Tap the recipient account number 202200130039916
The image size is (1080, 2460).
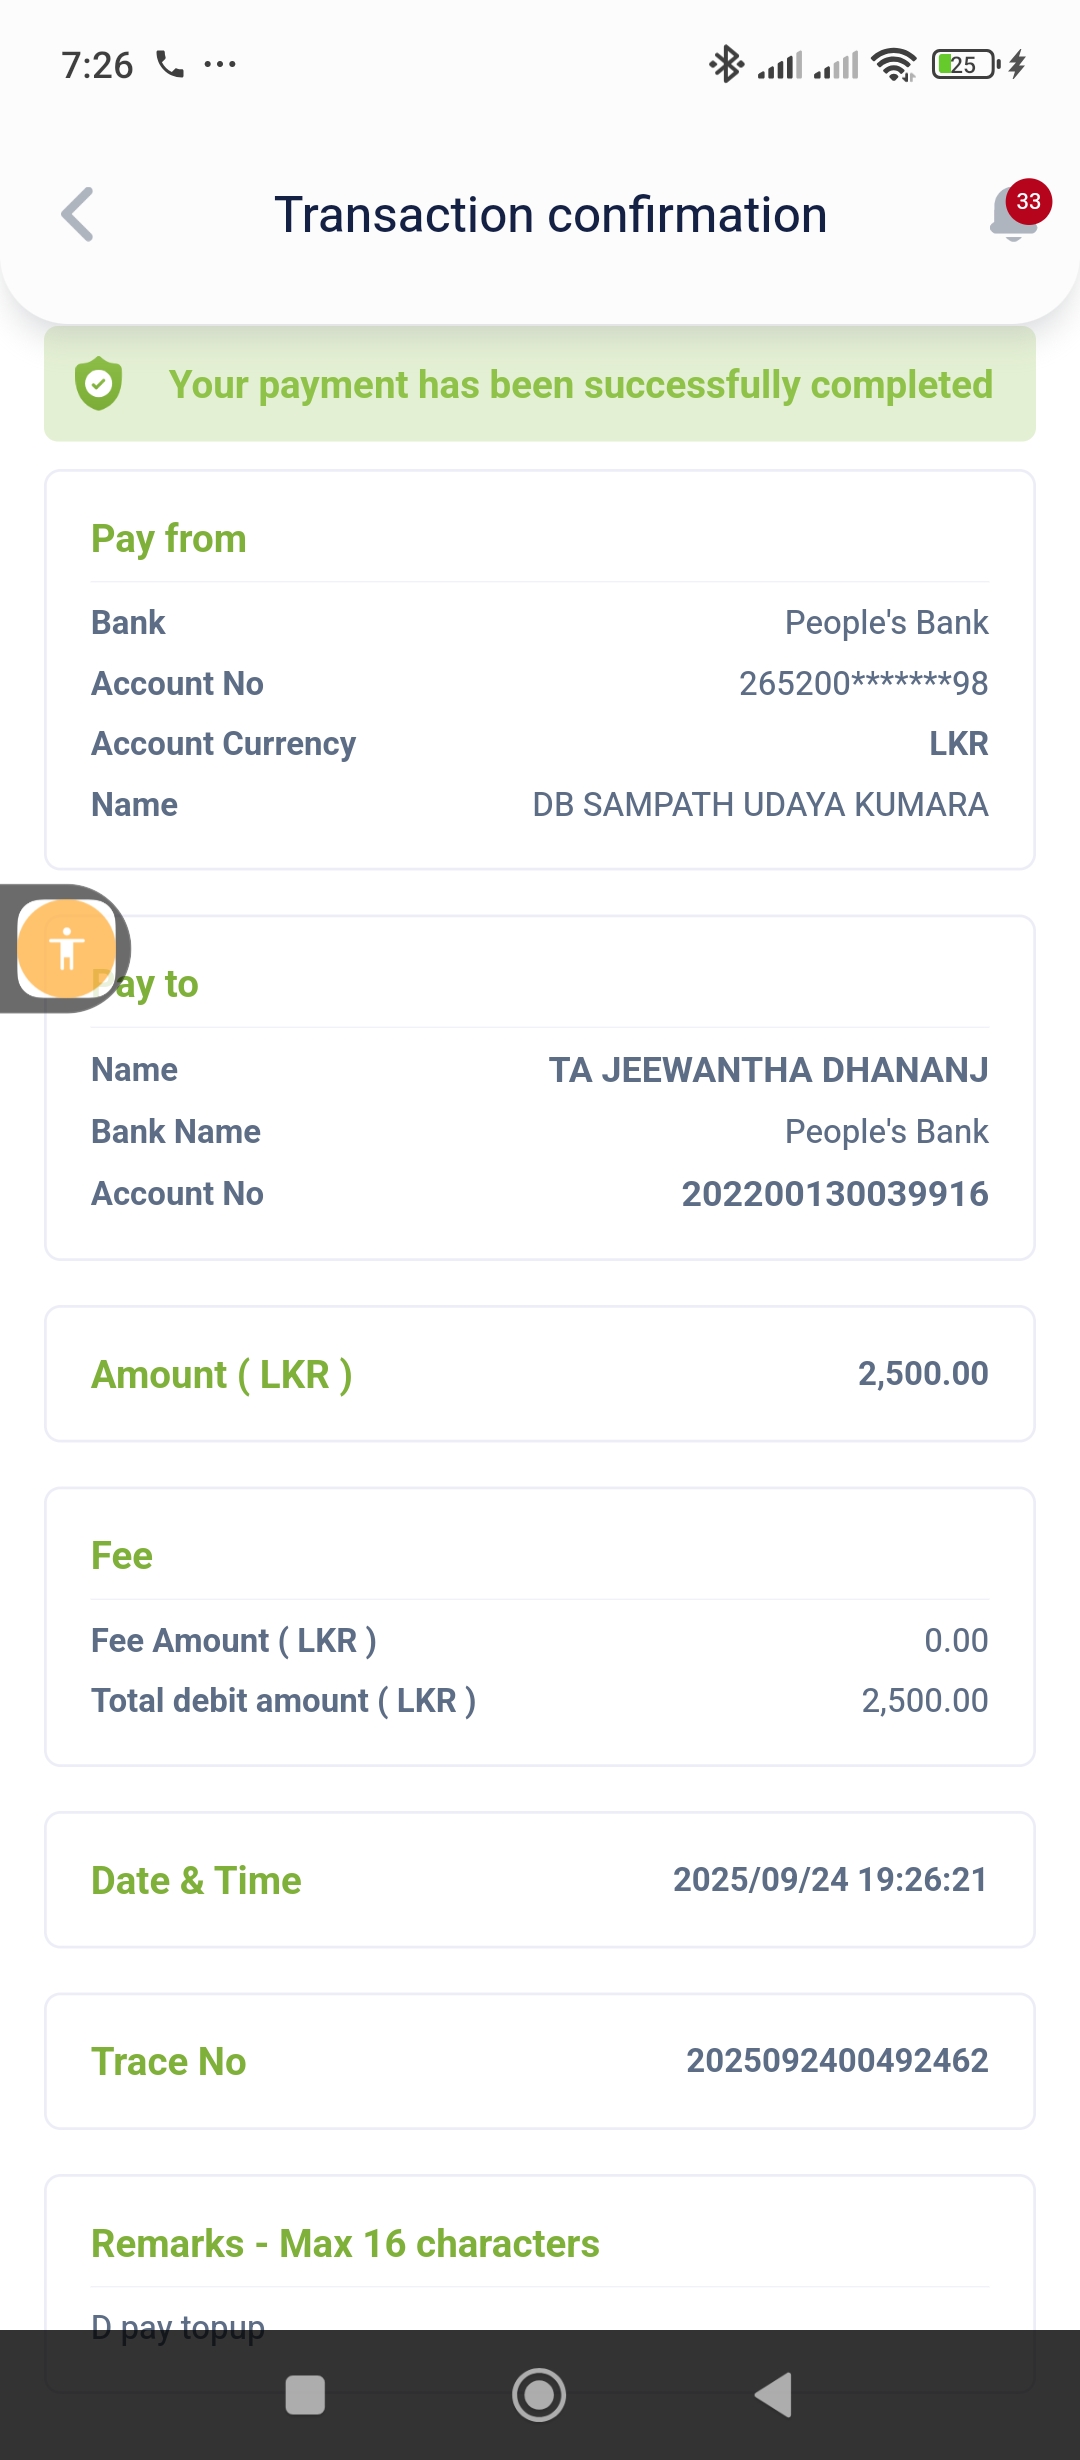pos(834,1194)
